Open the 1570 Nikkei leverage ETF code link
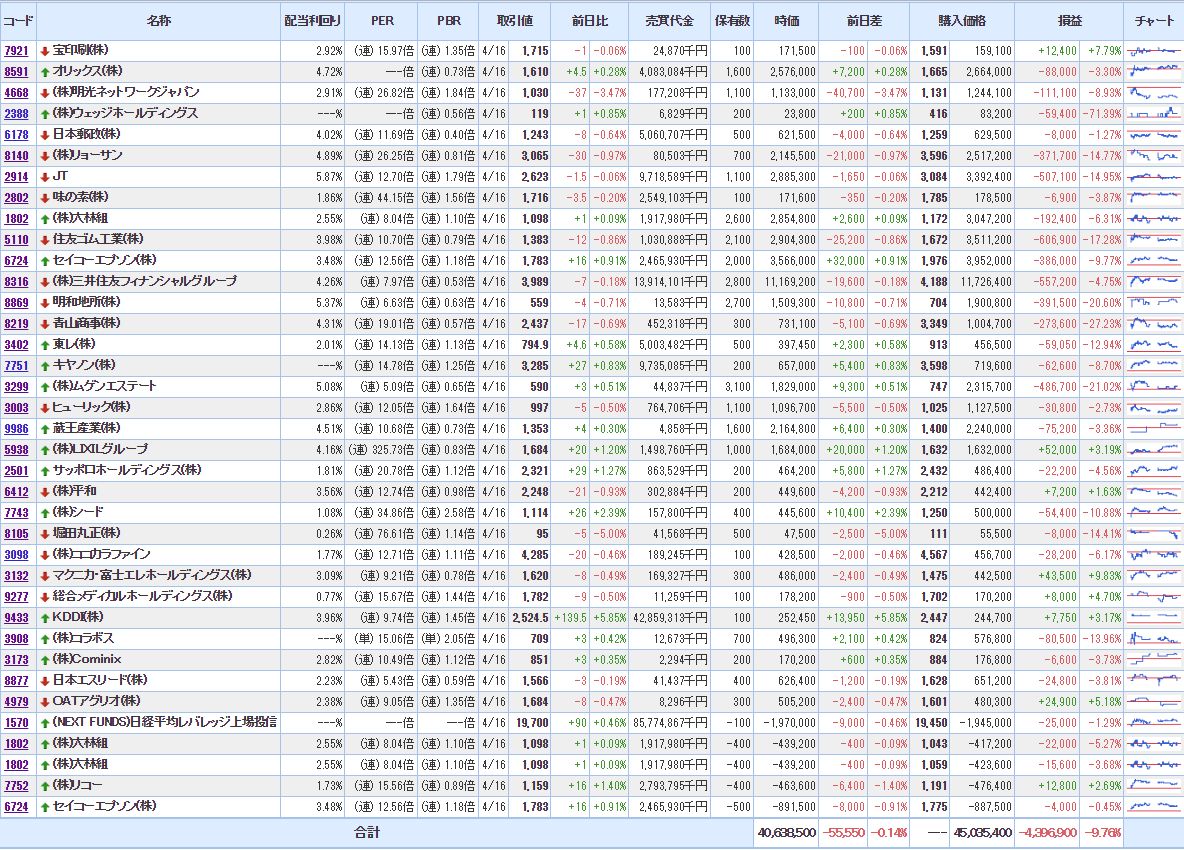The height and width of the screenshot is (850, 1184). (x=17, y=723)
